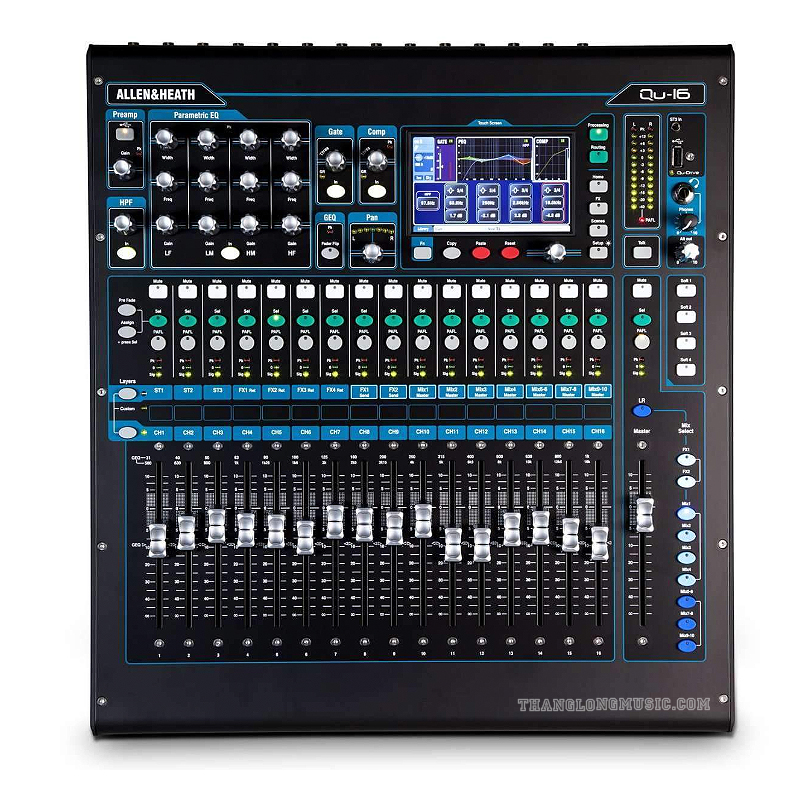This screenshot has width=800, height=800.
Task: Click the touchscreen rotary encoder
Action: tap(555, 252)
